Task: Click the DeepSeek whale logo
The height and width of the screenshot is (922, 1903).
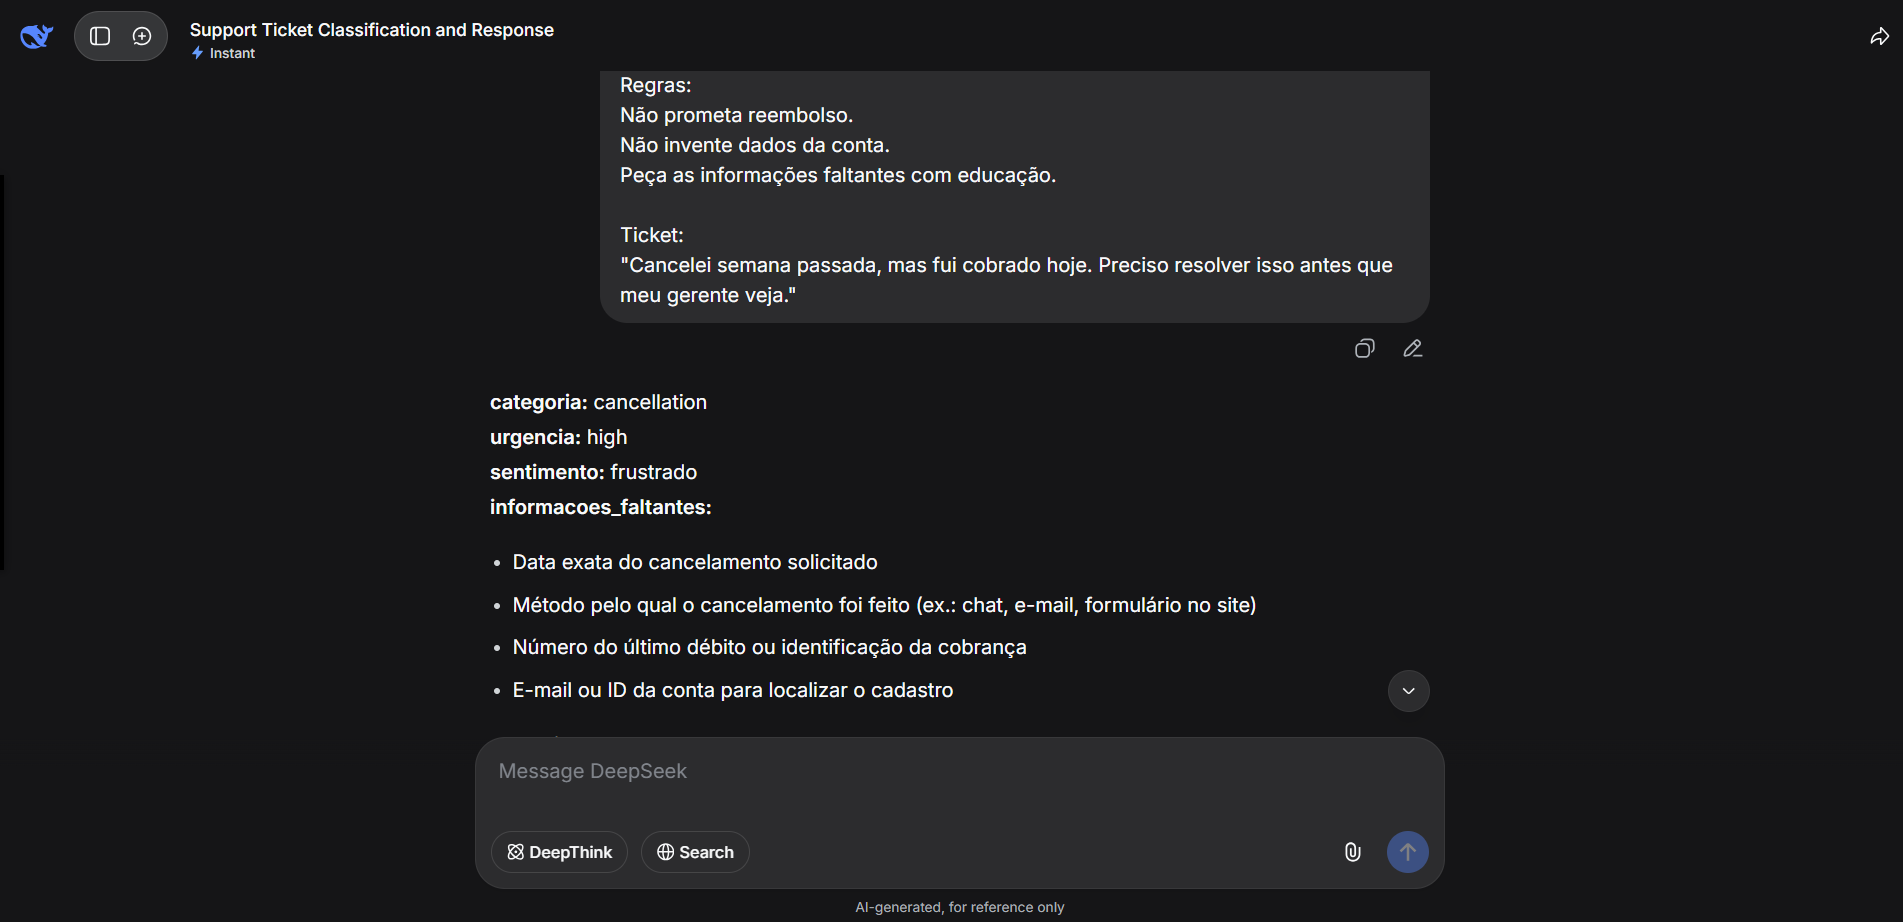Action: 36,37
